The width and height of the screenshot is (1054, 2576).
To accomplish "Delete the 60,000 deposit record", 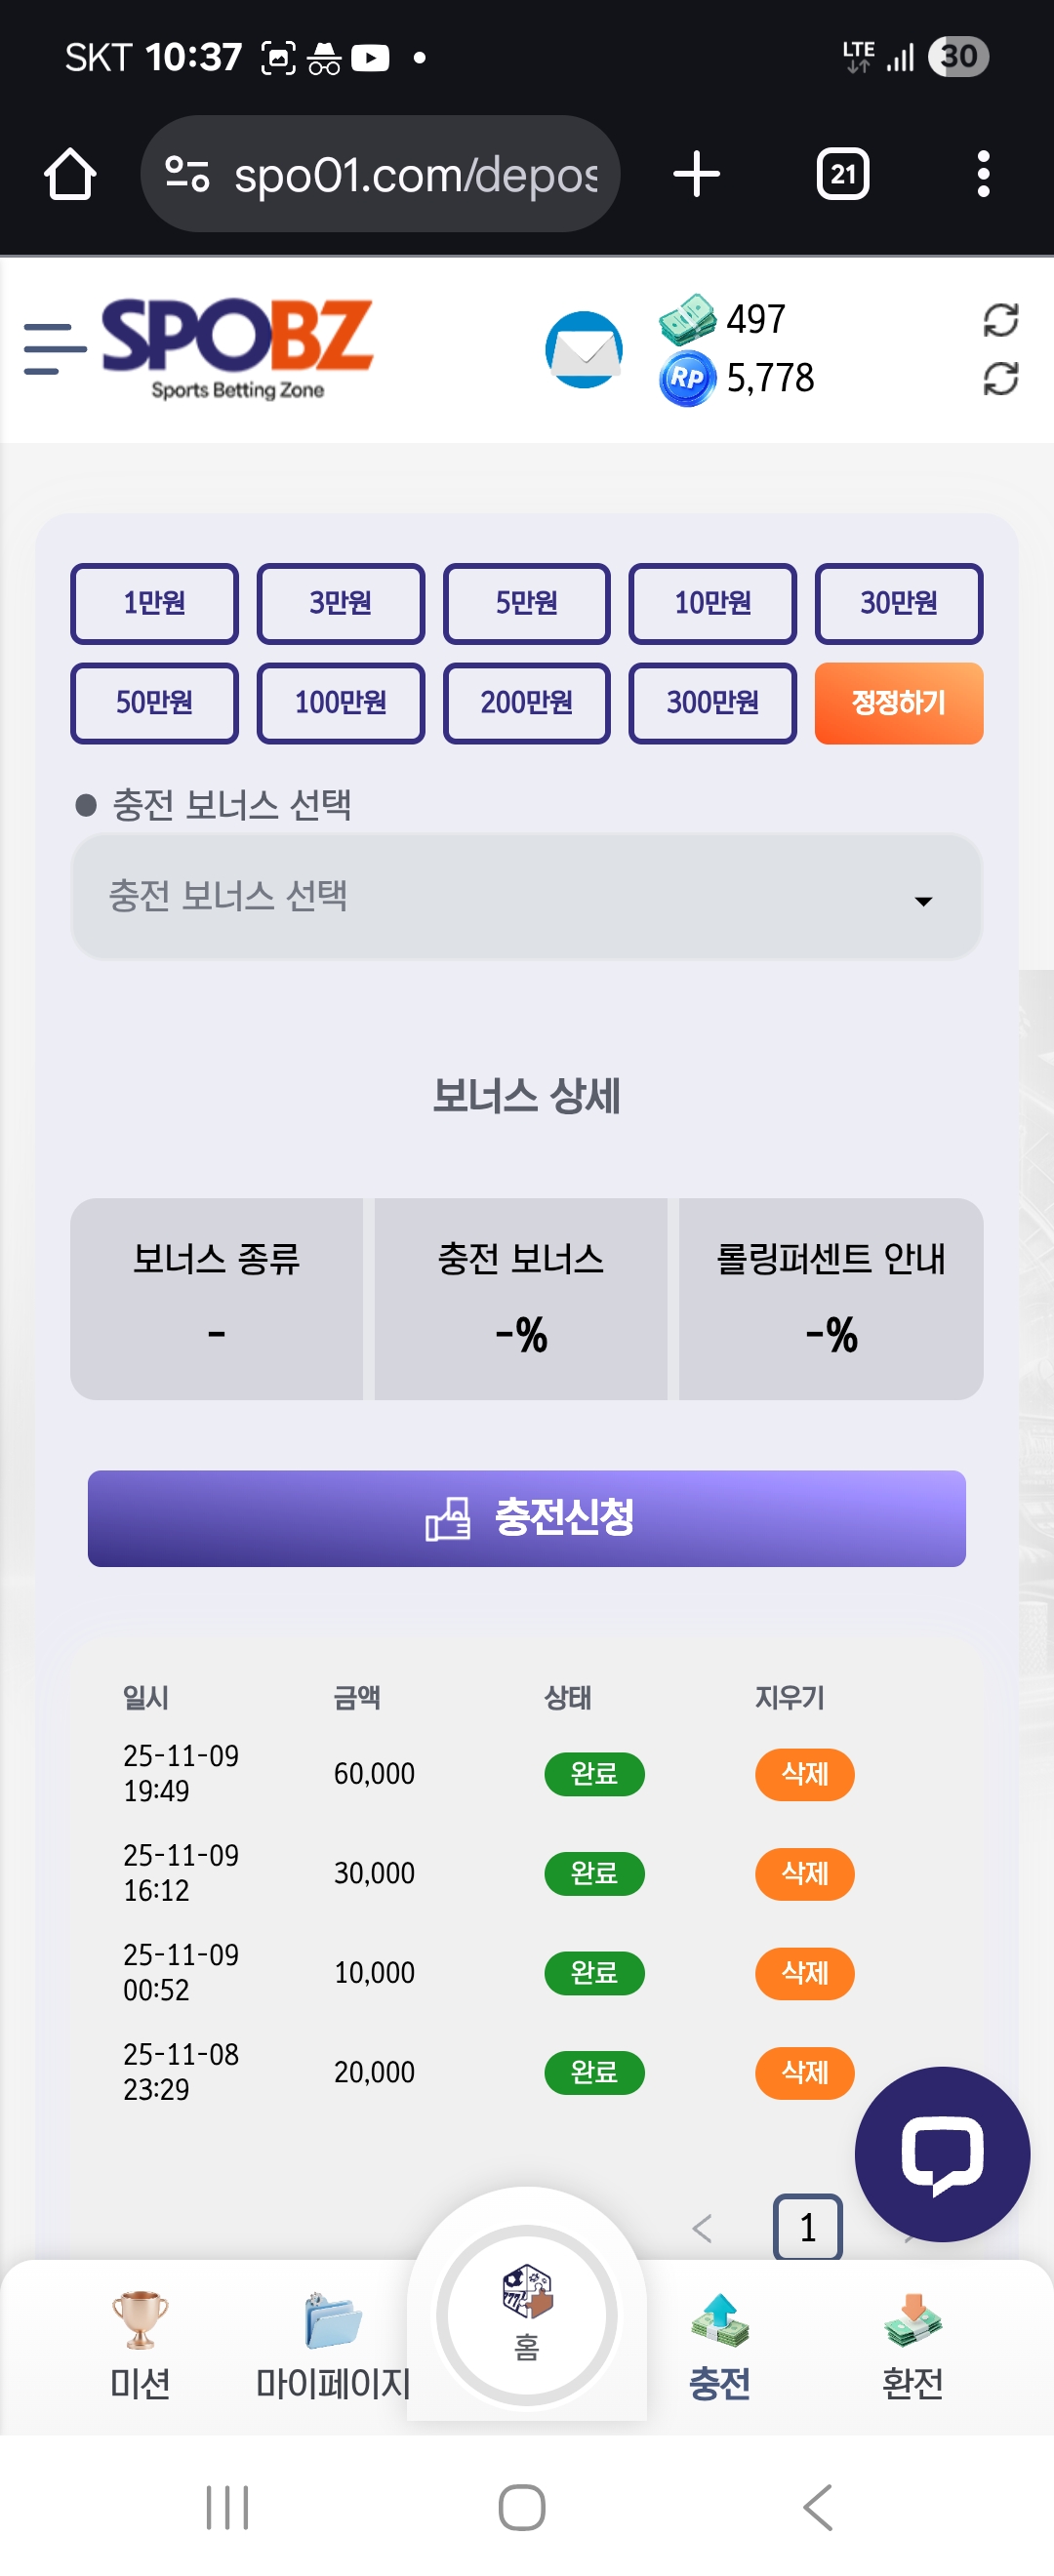I will coord(804,1773).
